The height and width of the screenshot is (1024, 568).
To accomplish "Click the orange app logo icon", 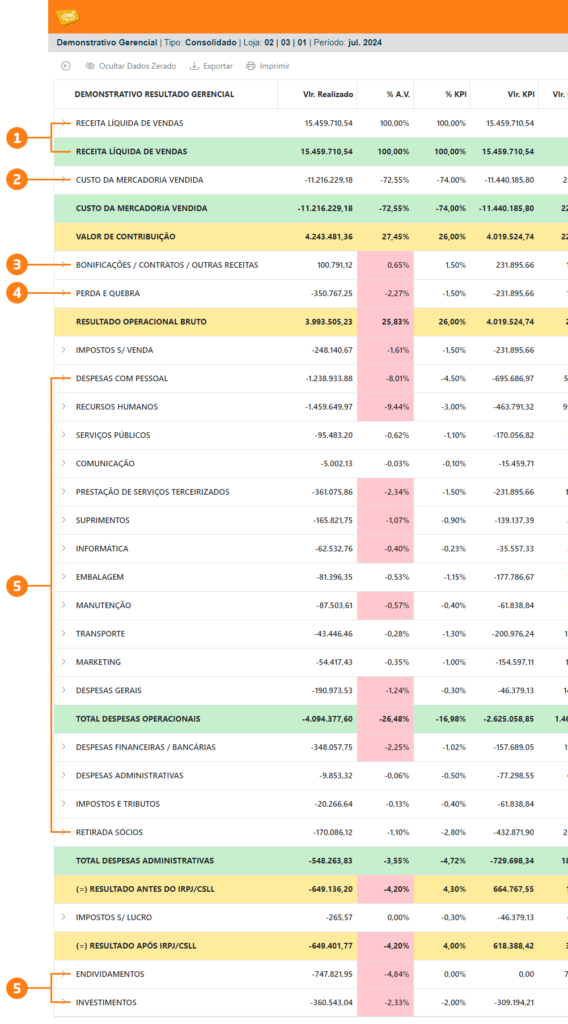I will 67,16.
